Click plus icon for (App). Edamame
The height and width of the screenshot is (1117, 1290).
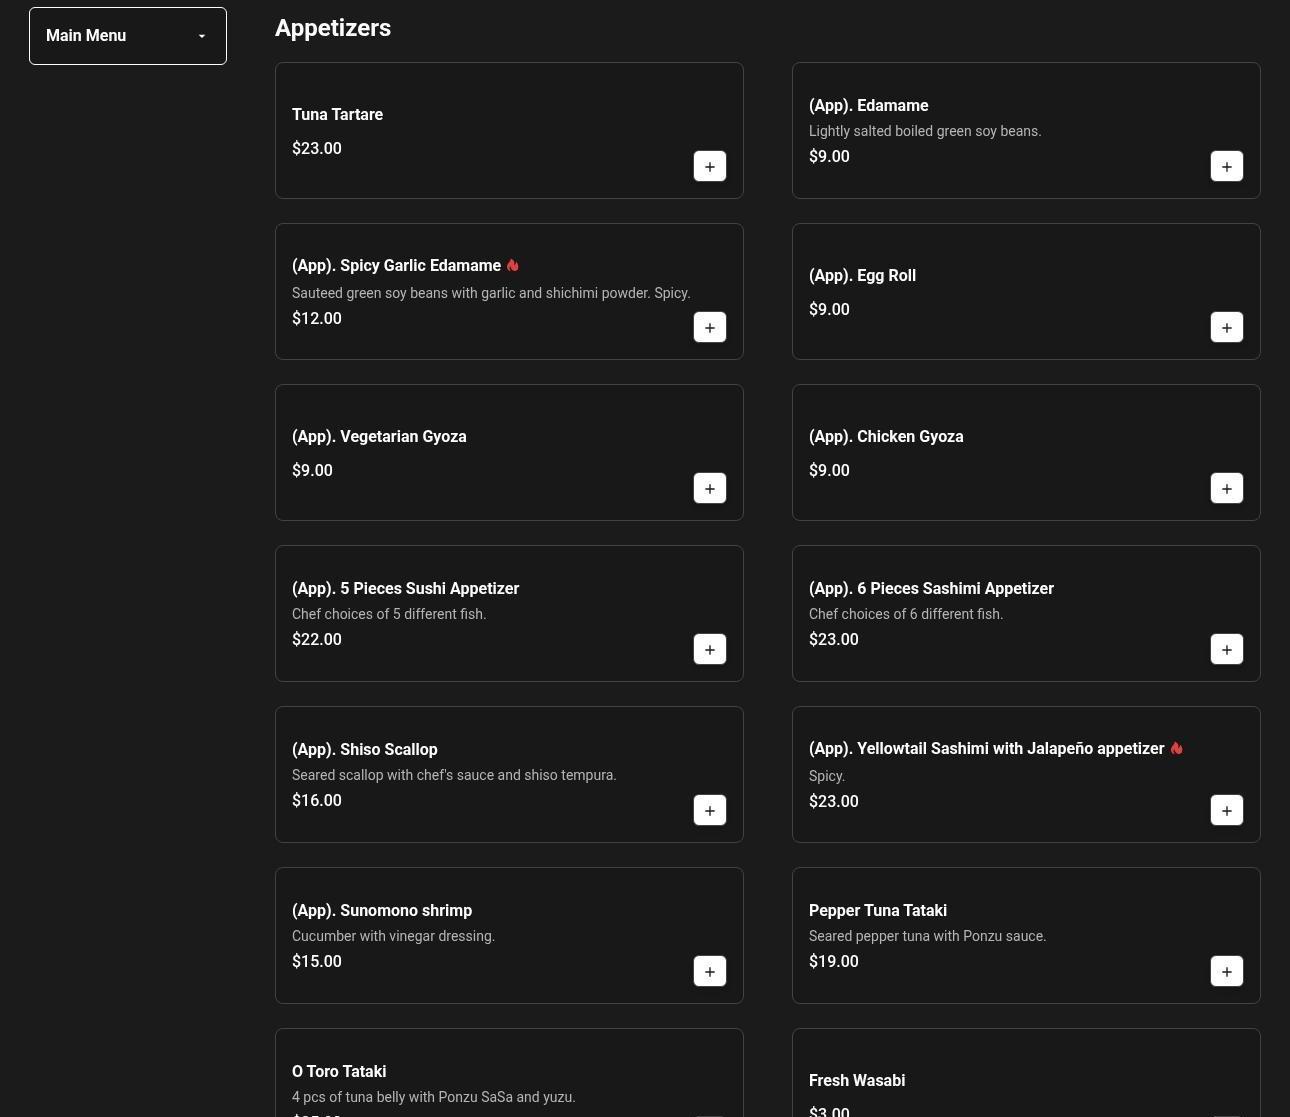pos(1226,167)
